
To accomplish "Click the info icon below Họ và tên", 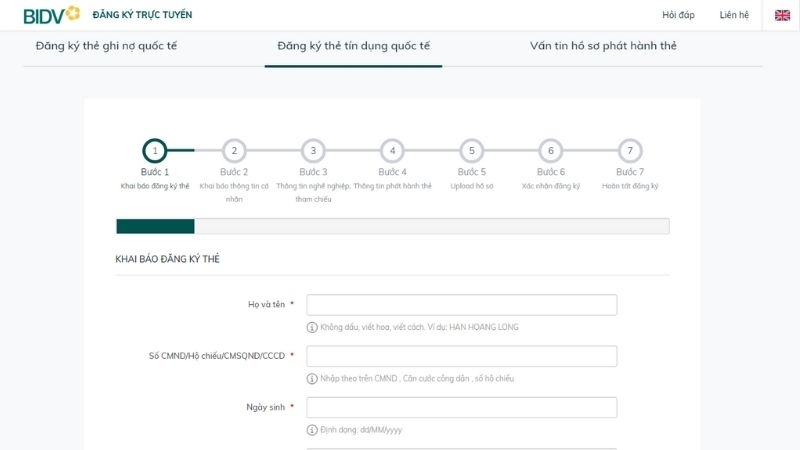I will point(312,327).
